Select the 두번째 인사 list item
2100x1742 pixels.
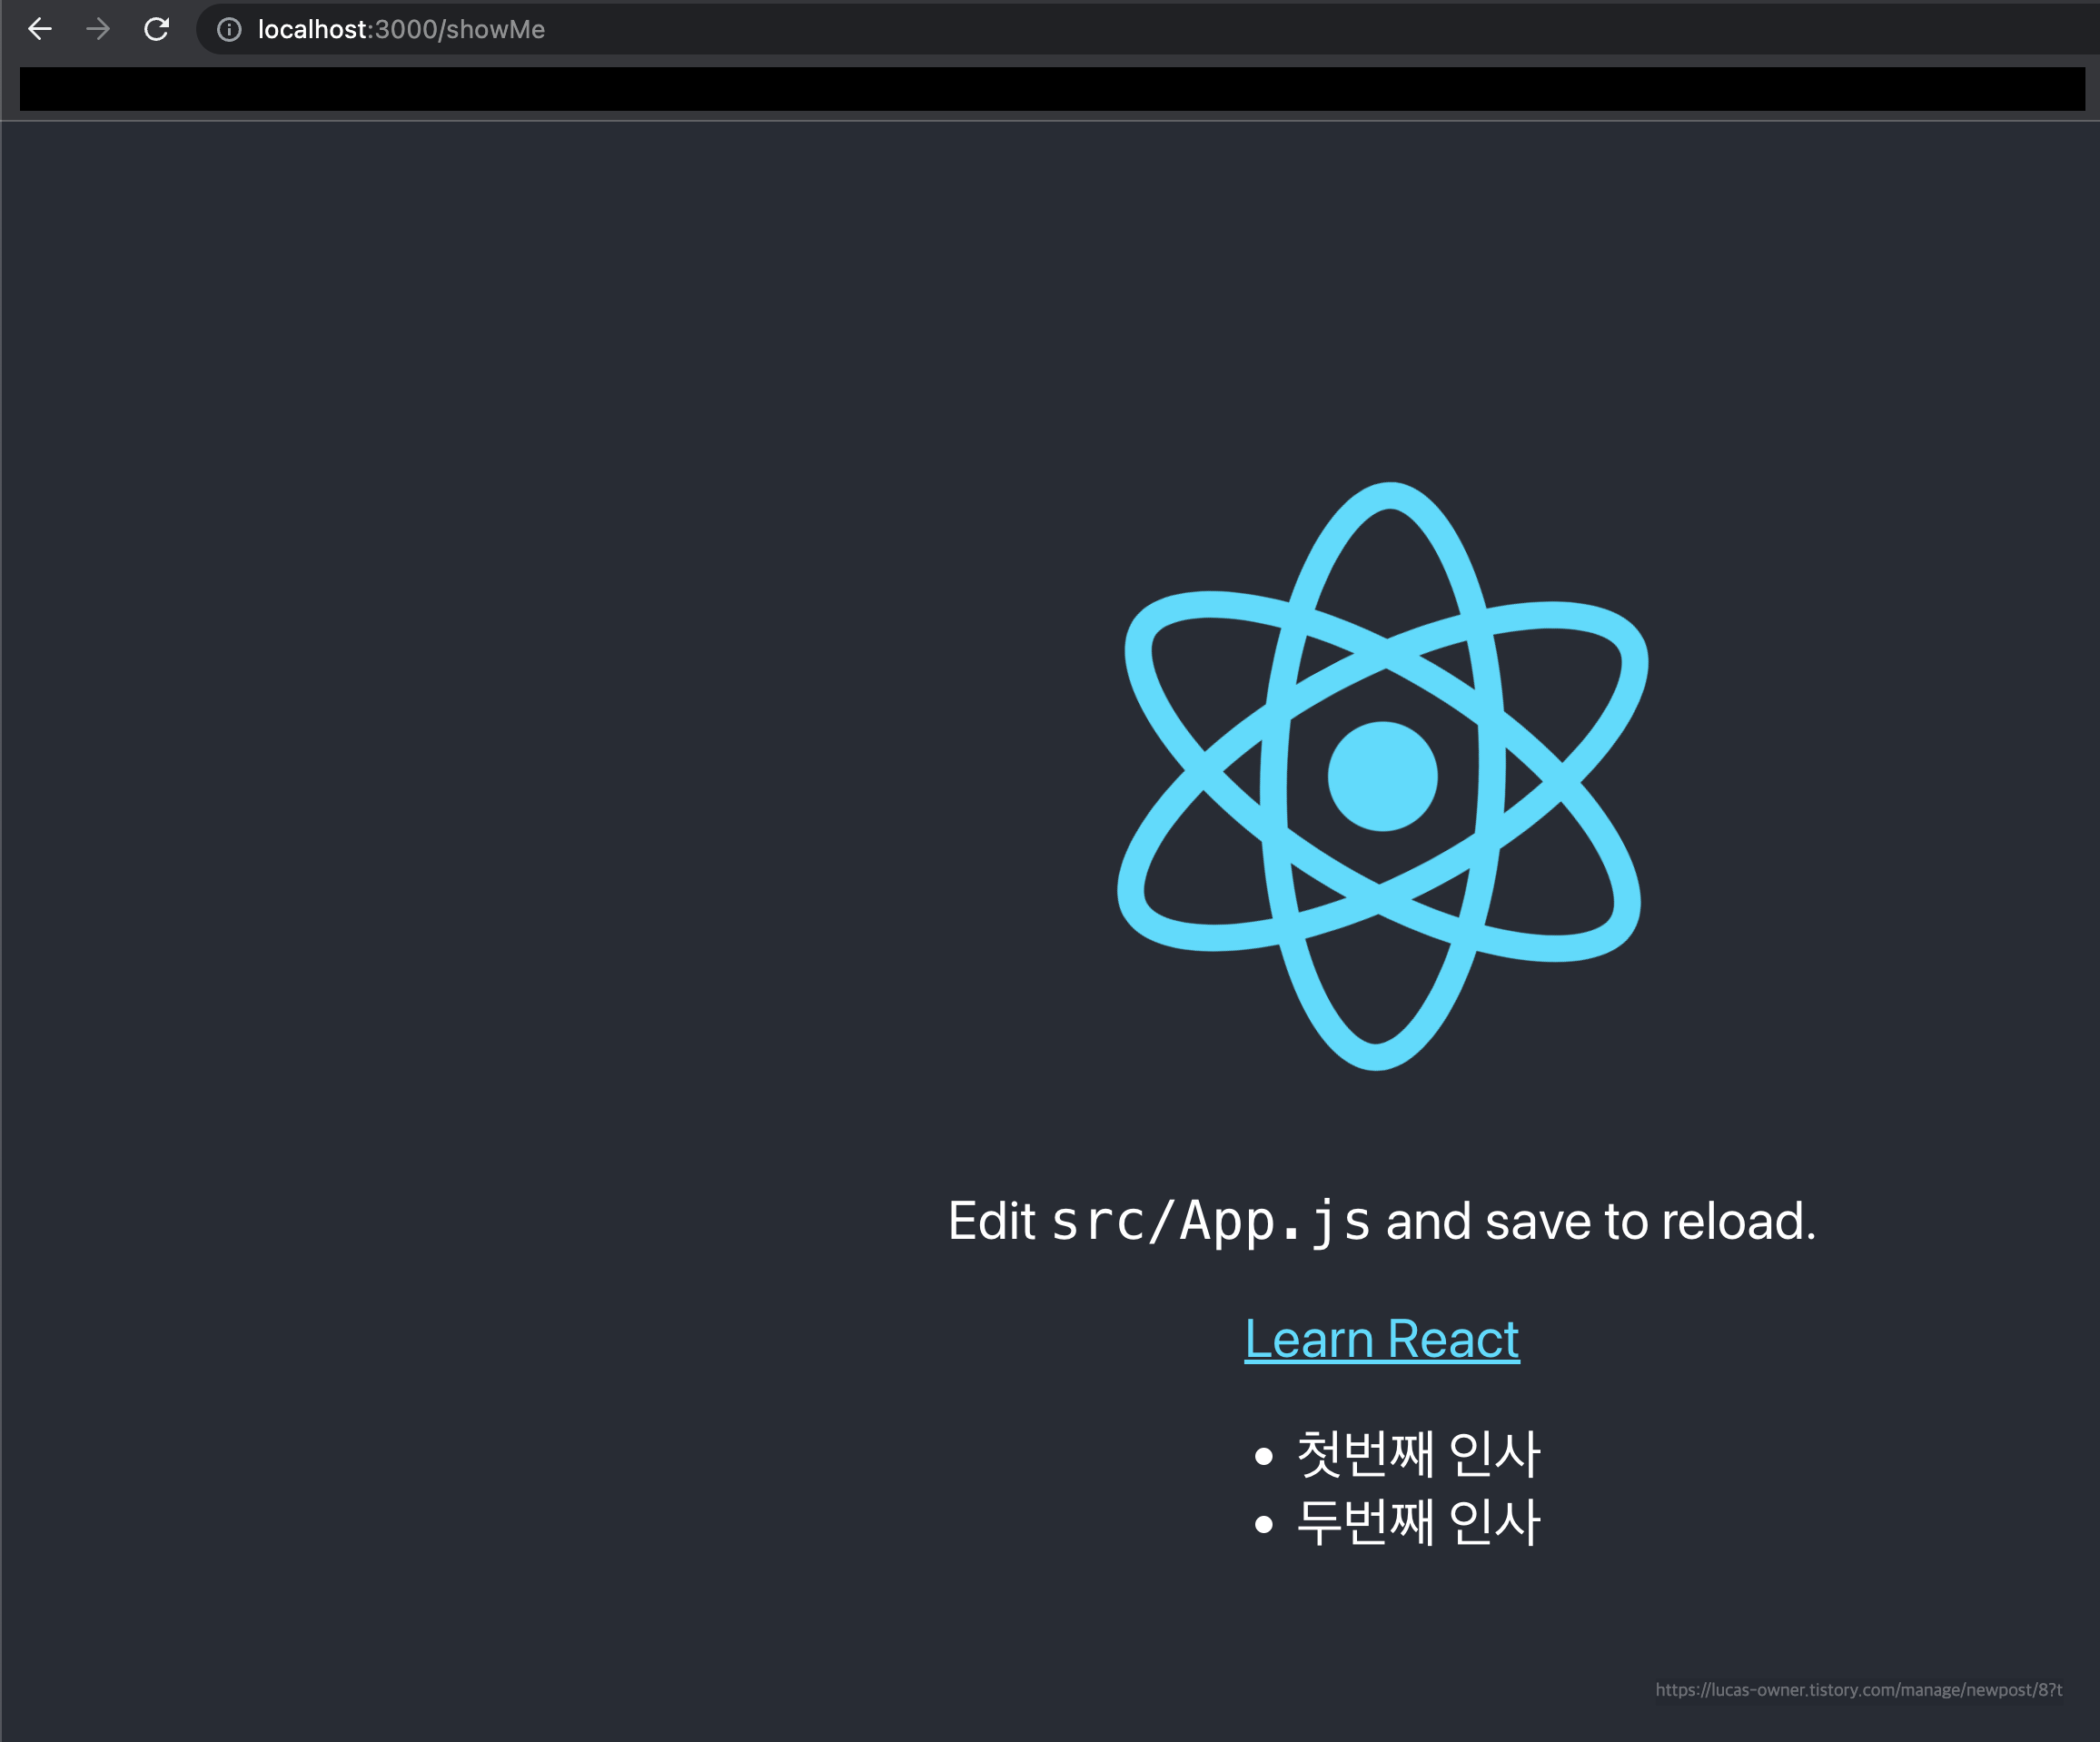[1417, 1522]
